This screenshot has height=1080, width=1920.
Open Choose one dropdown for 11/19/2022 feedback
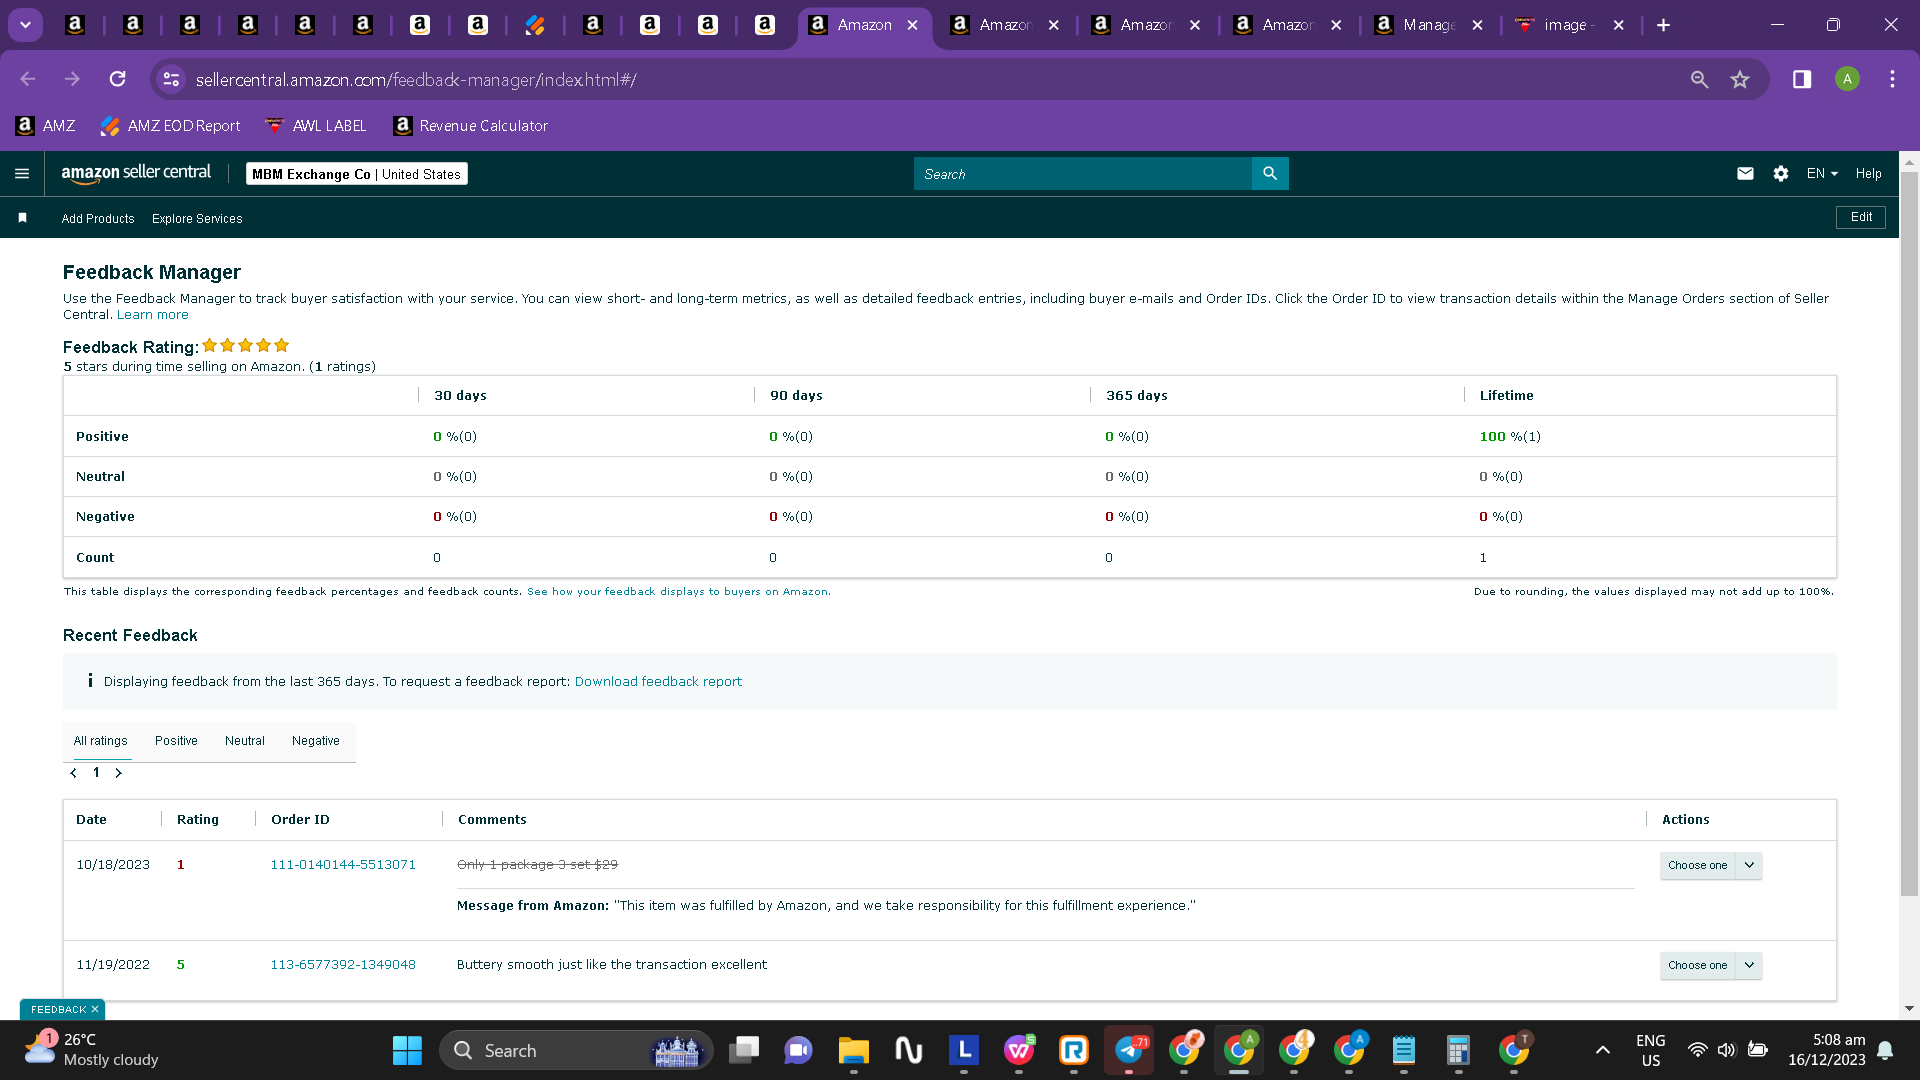pyautogui.click(x=1710, y=966)
